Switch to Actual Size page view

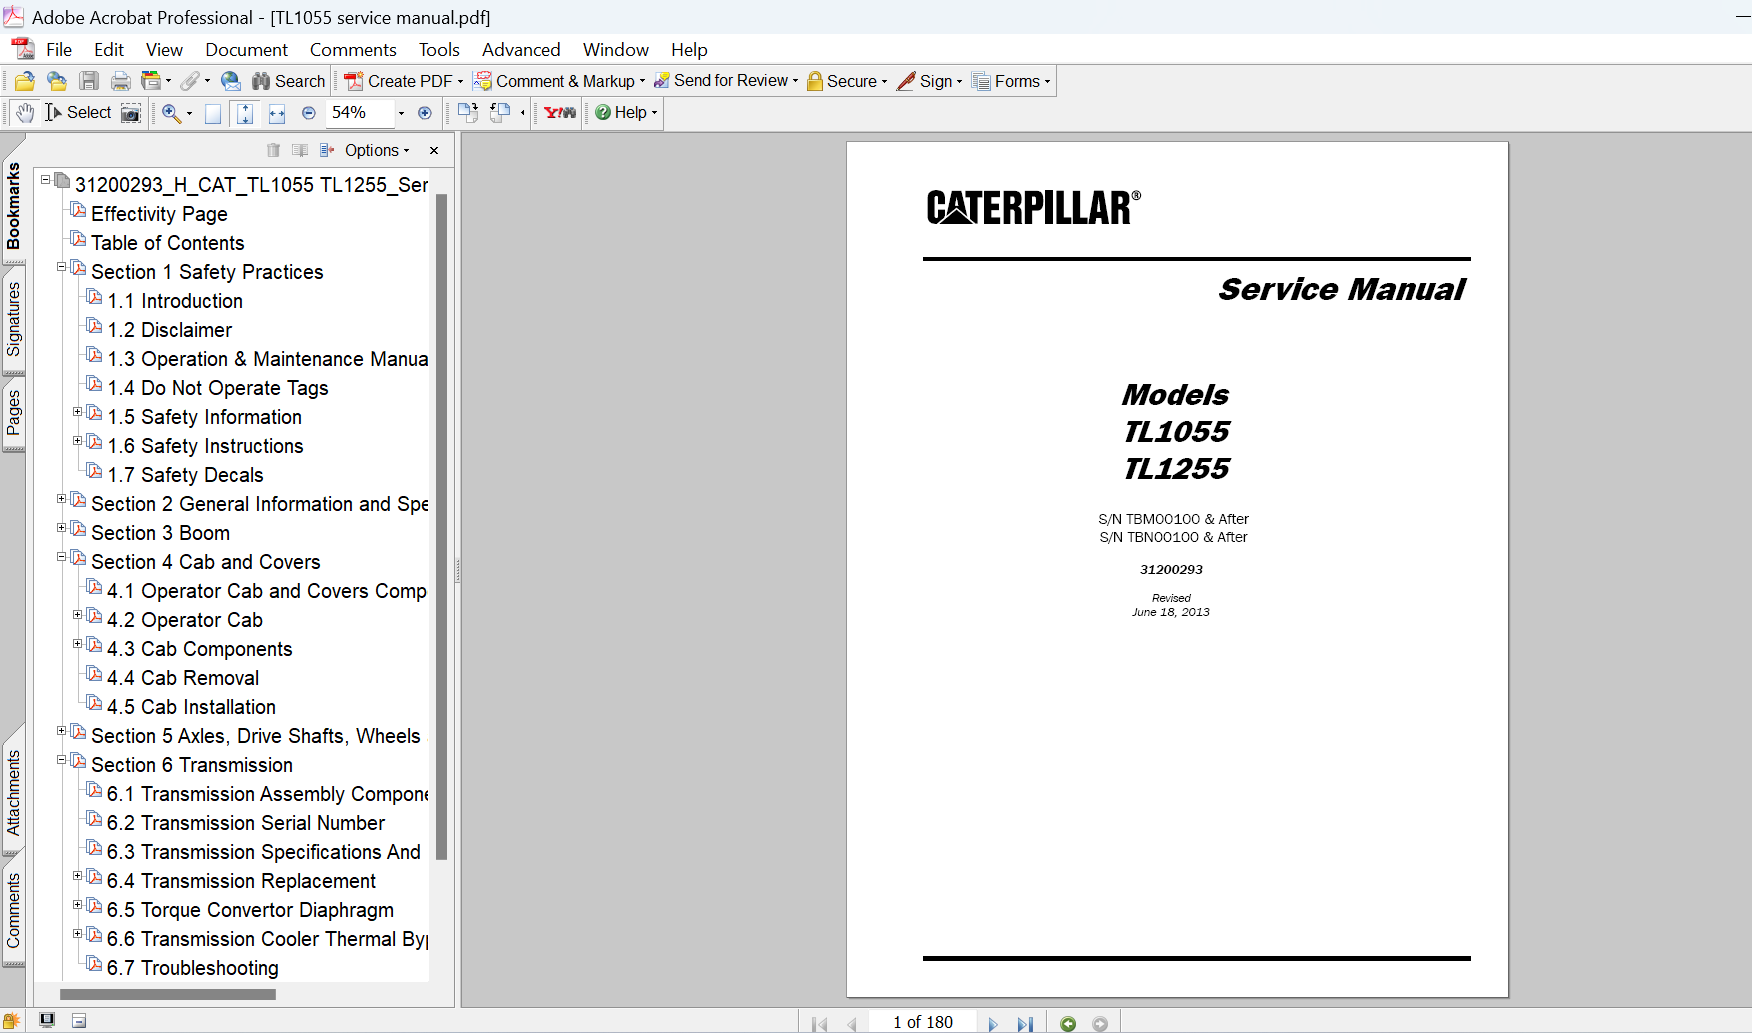point(213,113)
